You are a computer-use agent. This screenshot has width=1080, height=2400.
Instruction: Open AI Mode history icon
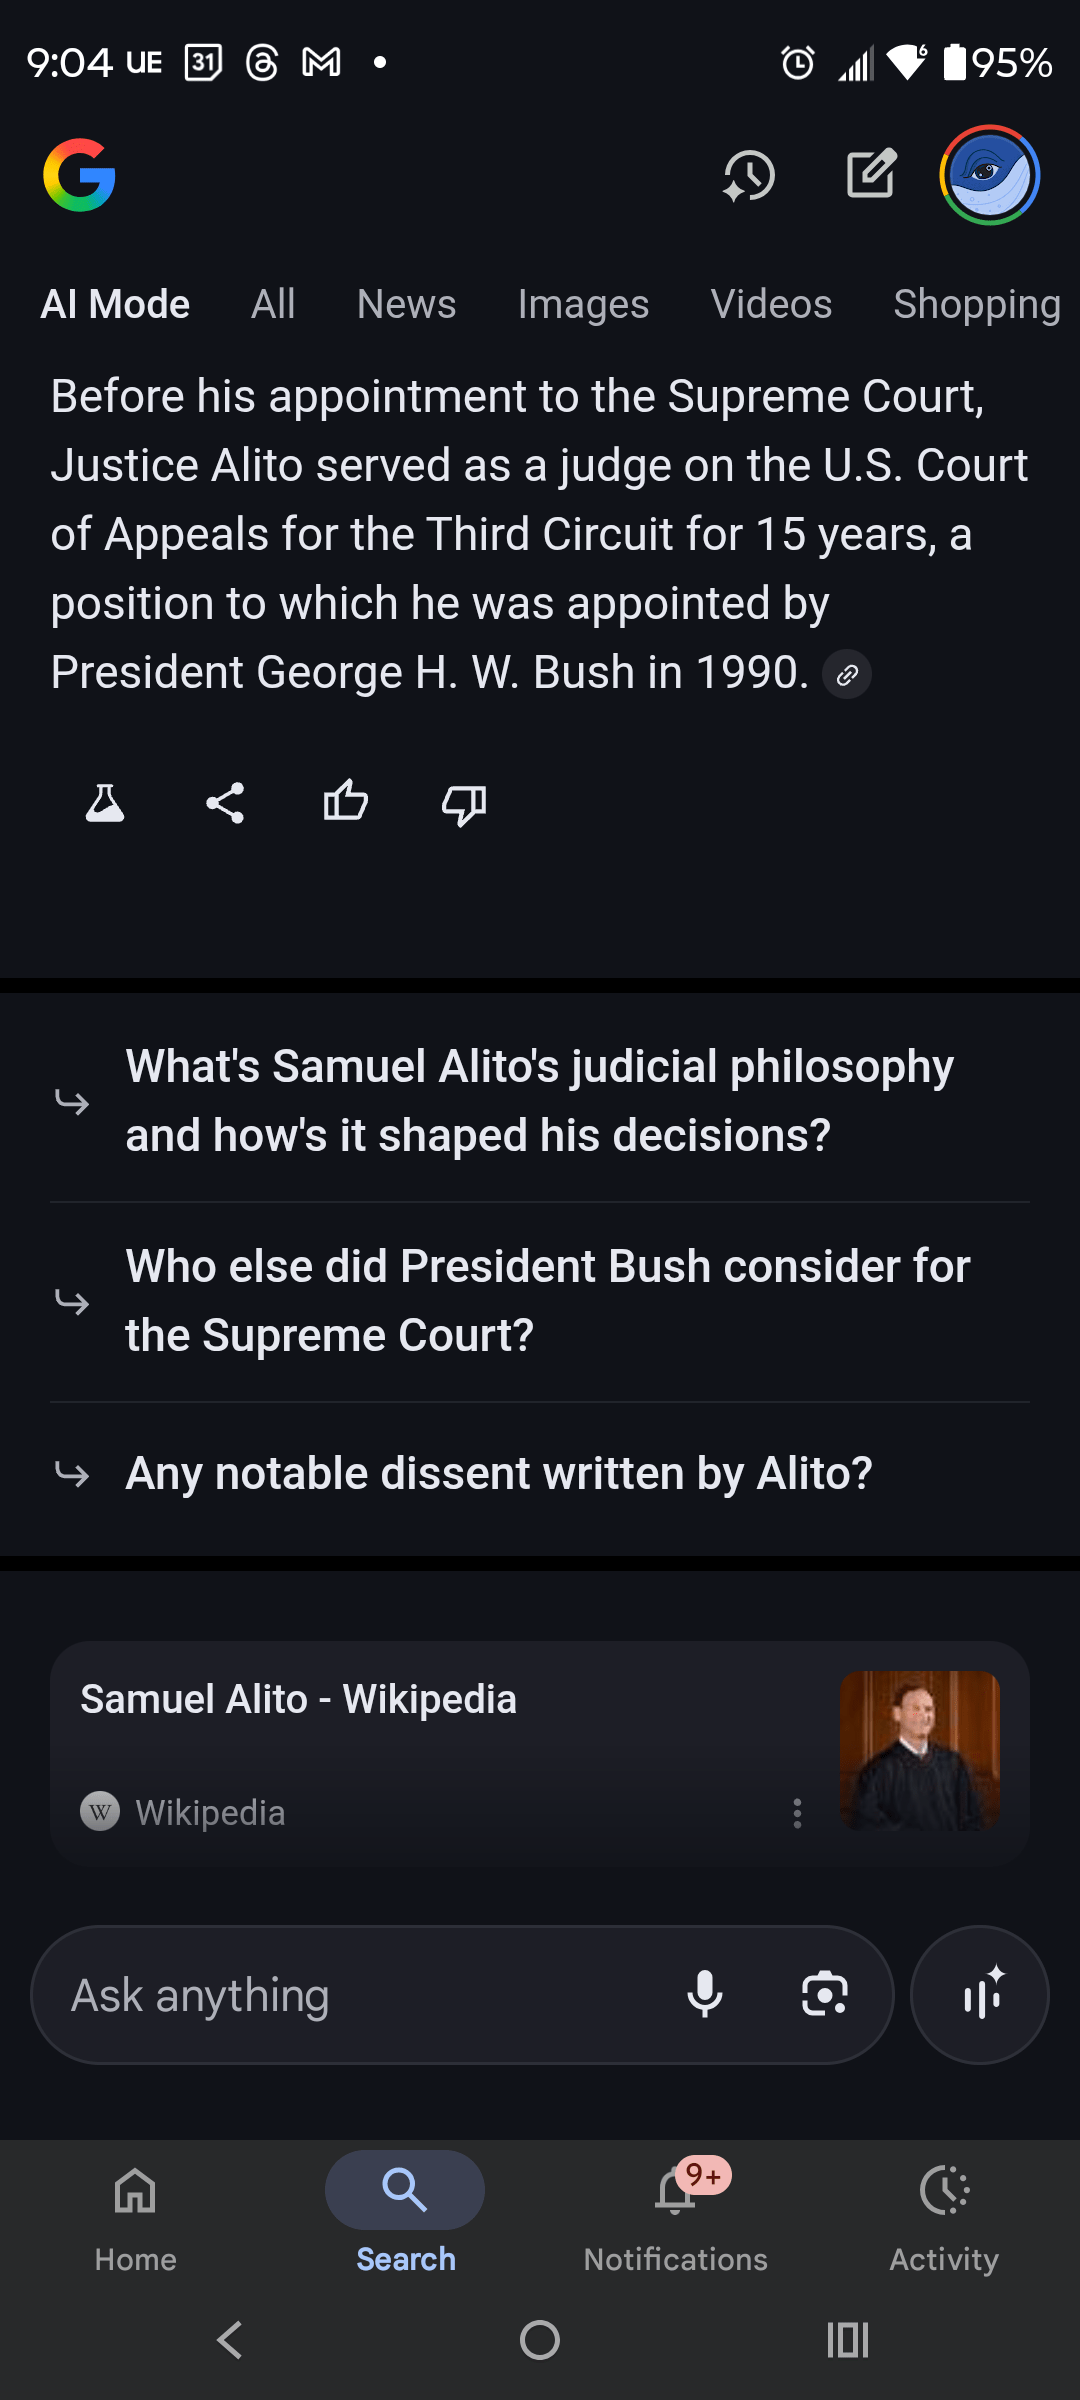point(749,176)
